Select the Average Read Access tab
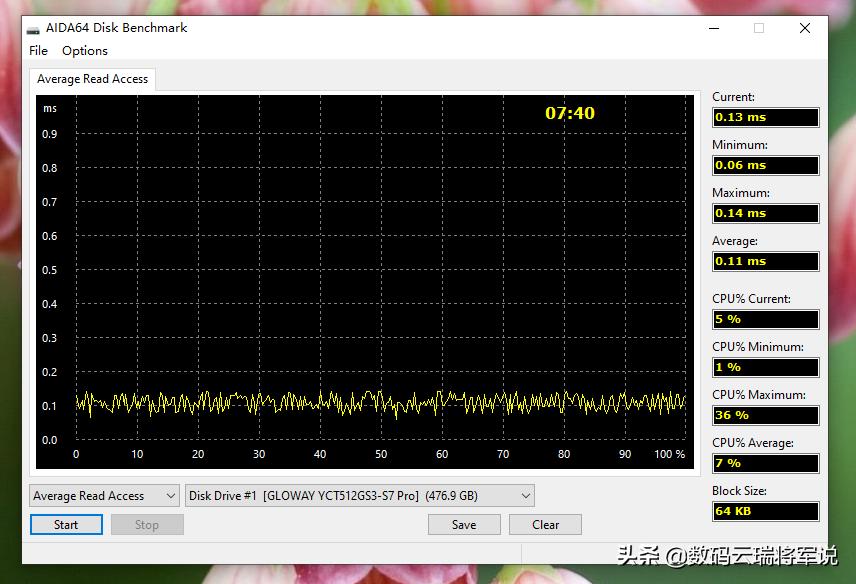Viewport: 856px width, 584px height. (92, 79)
